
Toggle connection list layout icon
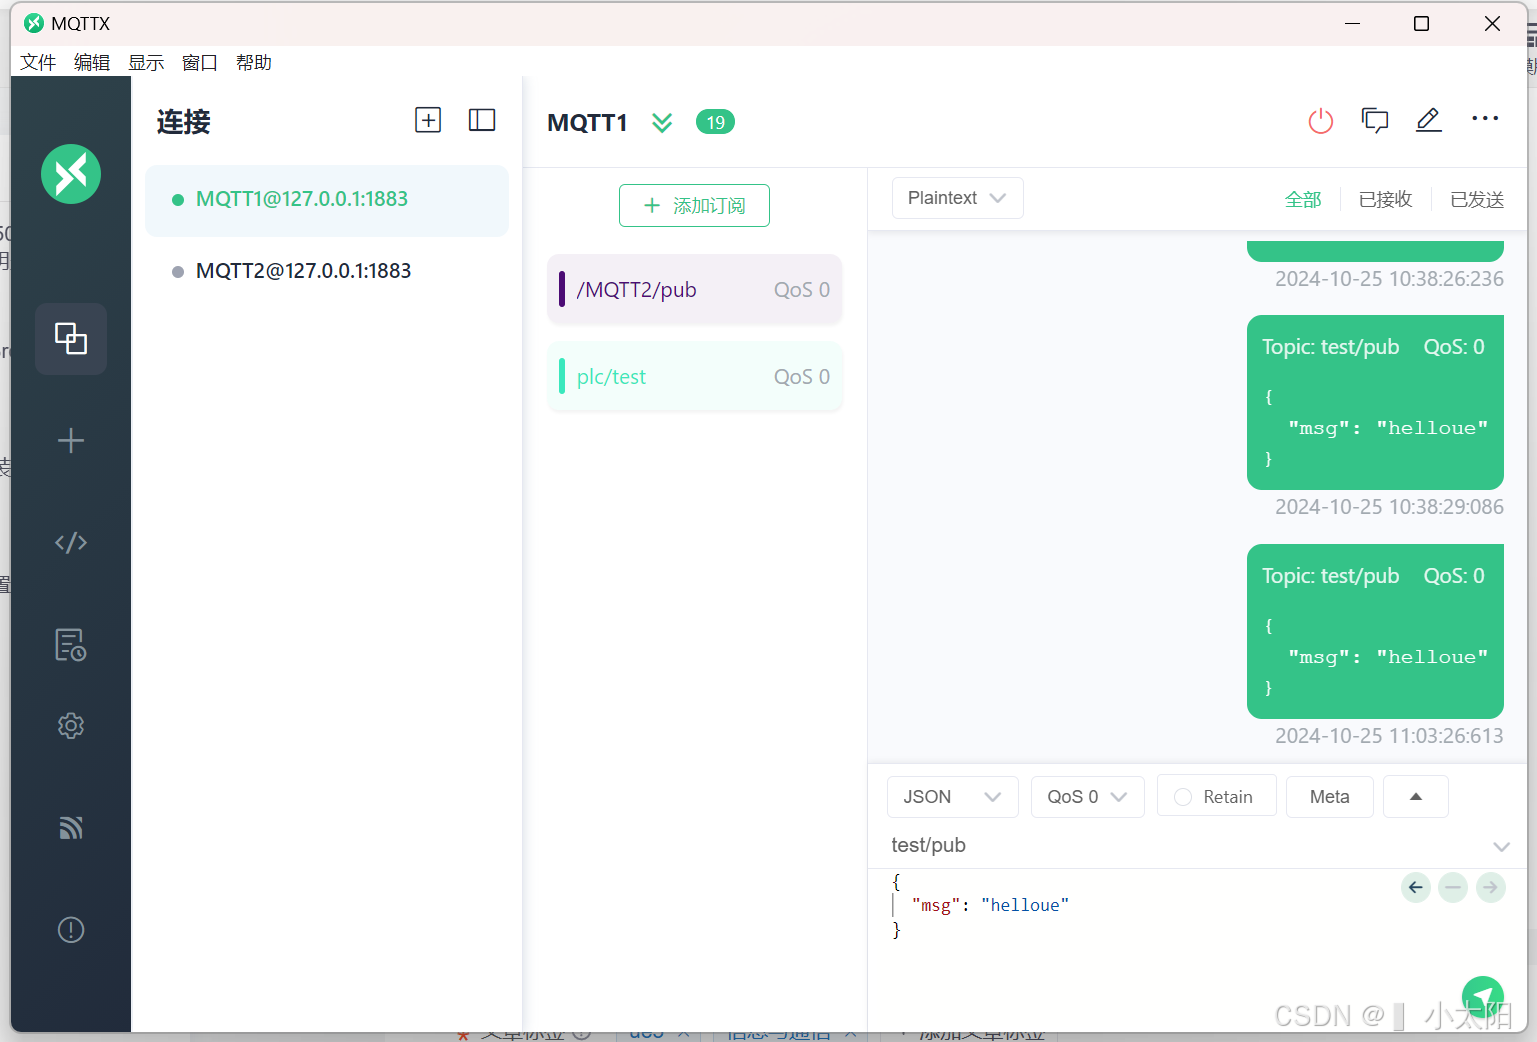coord(482,120)
